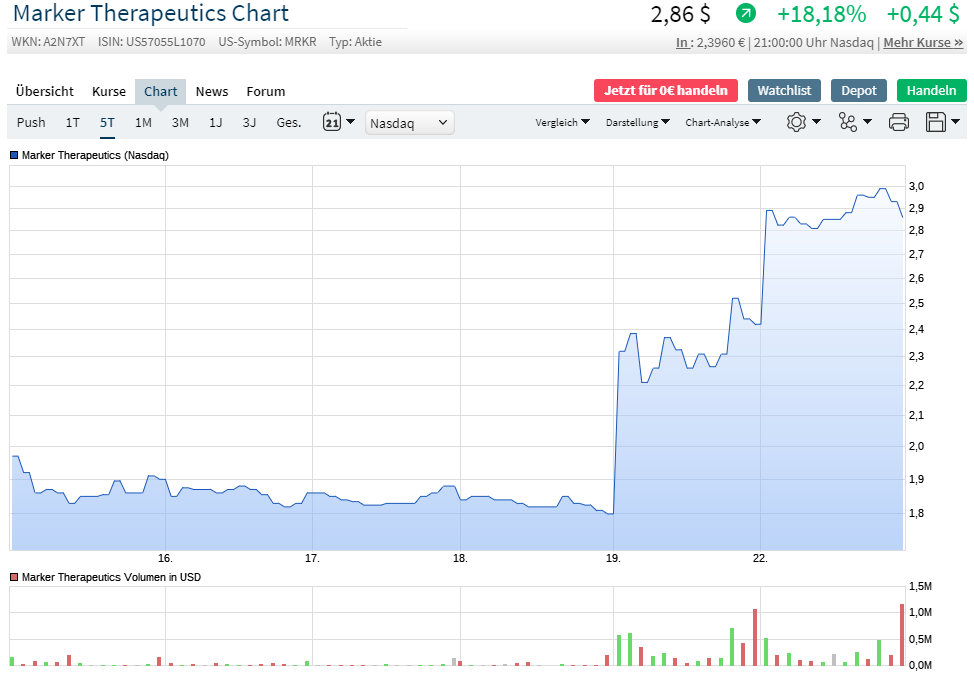This screenshot has width=974, height=678.
Task: Save the chart via disk icon
Action: (x=936, y=121)
